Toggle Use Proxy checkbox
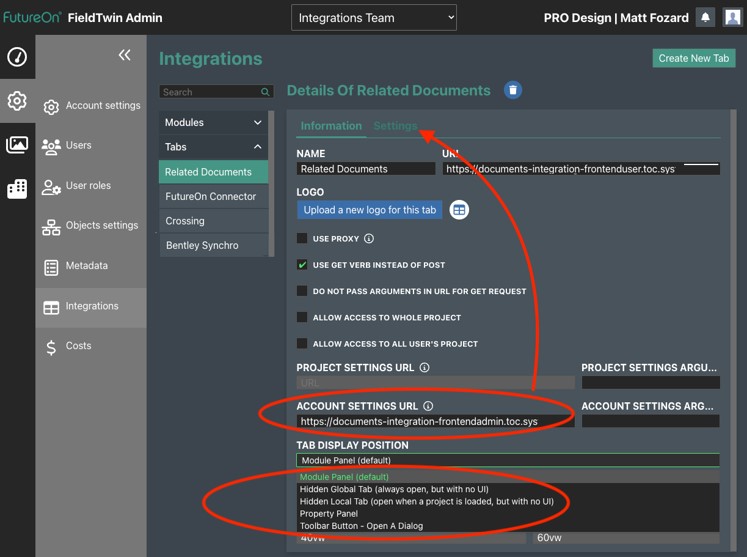Image resolution: width=747 pixels, height=557 pixels. click(x=302, y=238)
